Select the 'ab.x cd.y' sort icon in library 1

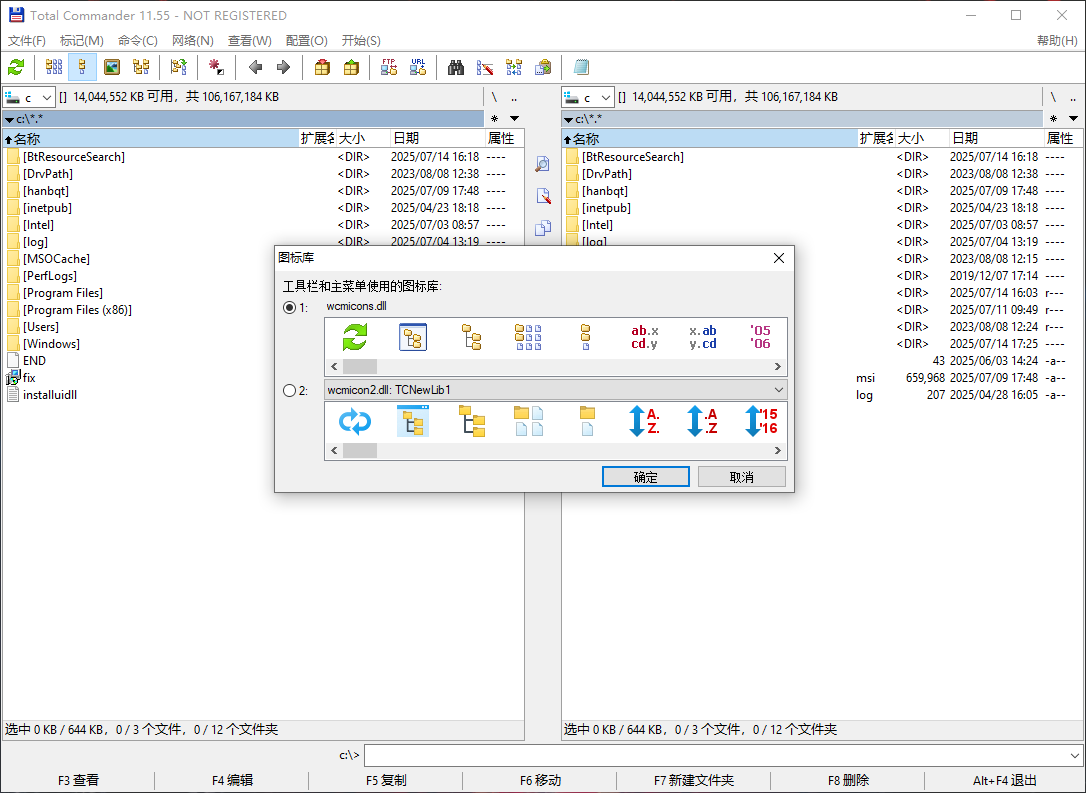coord(645,337)
